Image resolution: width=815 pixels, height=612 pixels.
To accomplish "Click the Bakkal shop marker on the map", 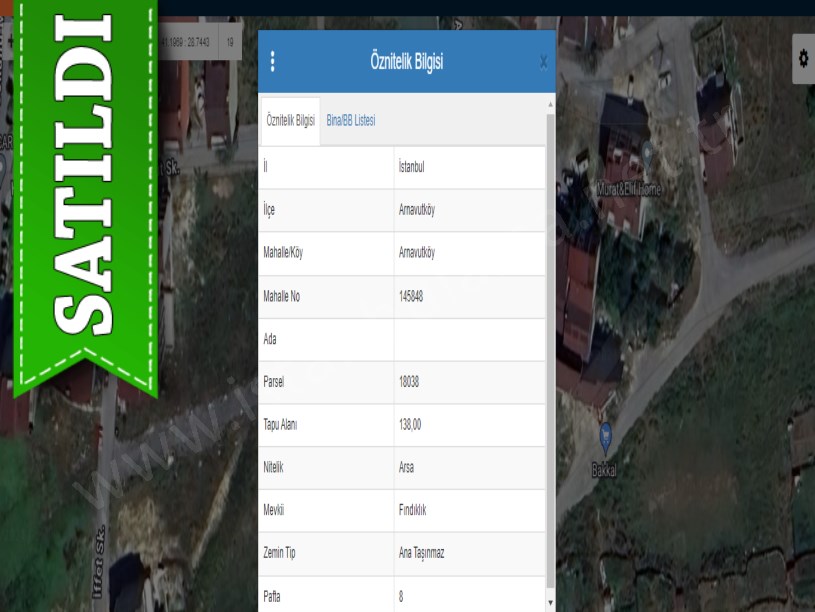I will tap(605, 435).
